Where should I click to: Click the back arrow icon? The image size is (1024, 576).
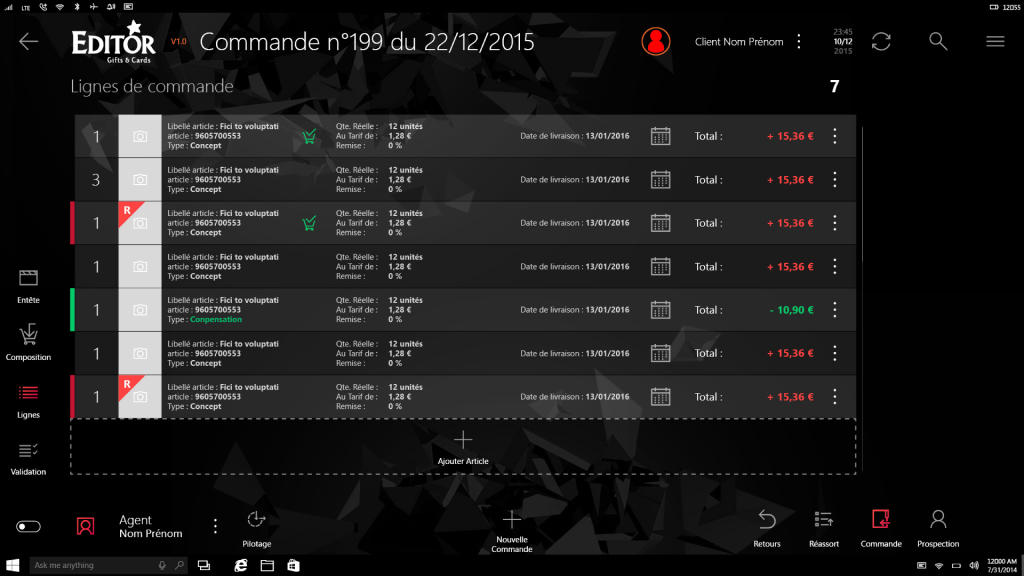[28, 41]
